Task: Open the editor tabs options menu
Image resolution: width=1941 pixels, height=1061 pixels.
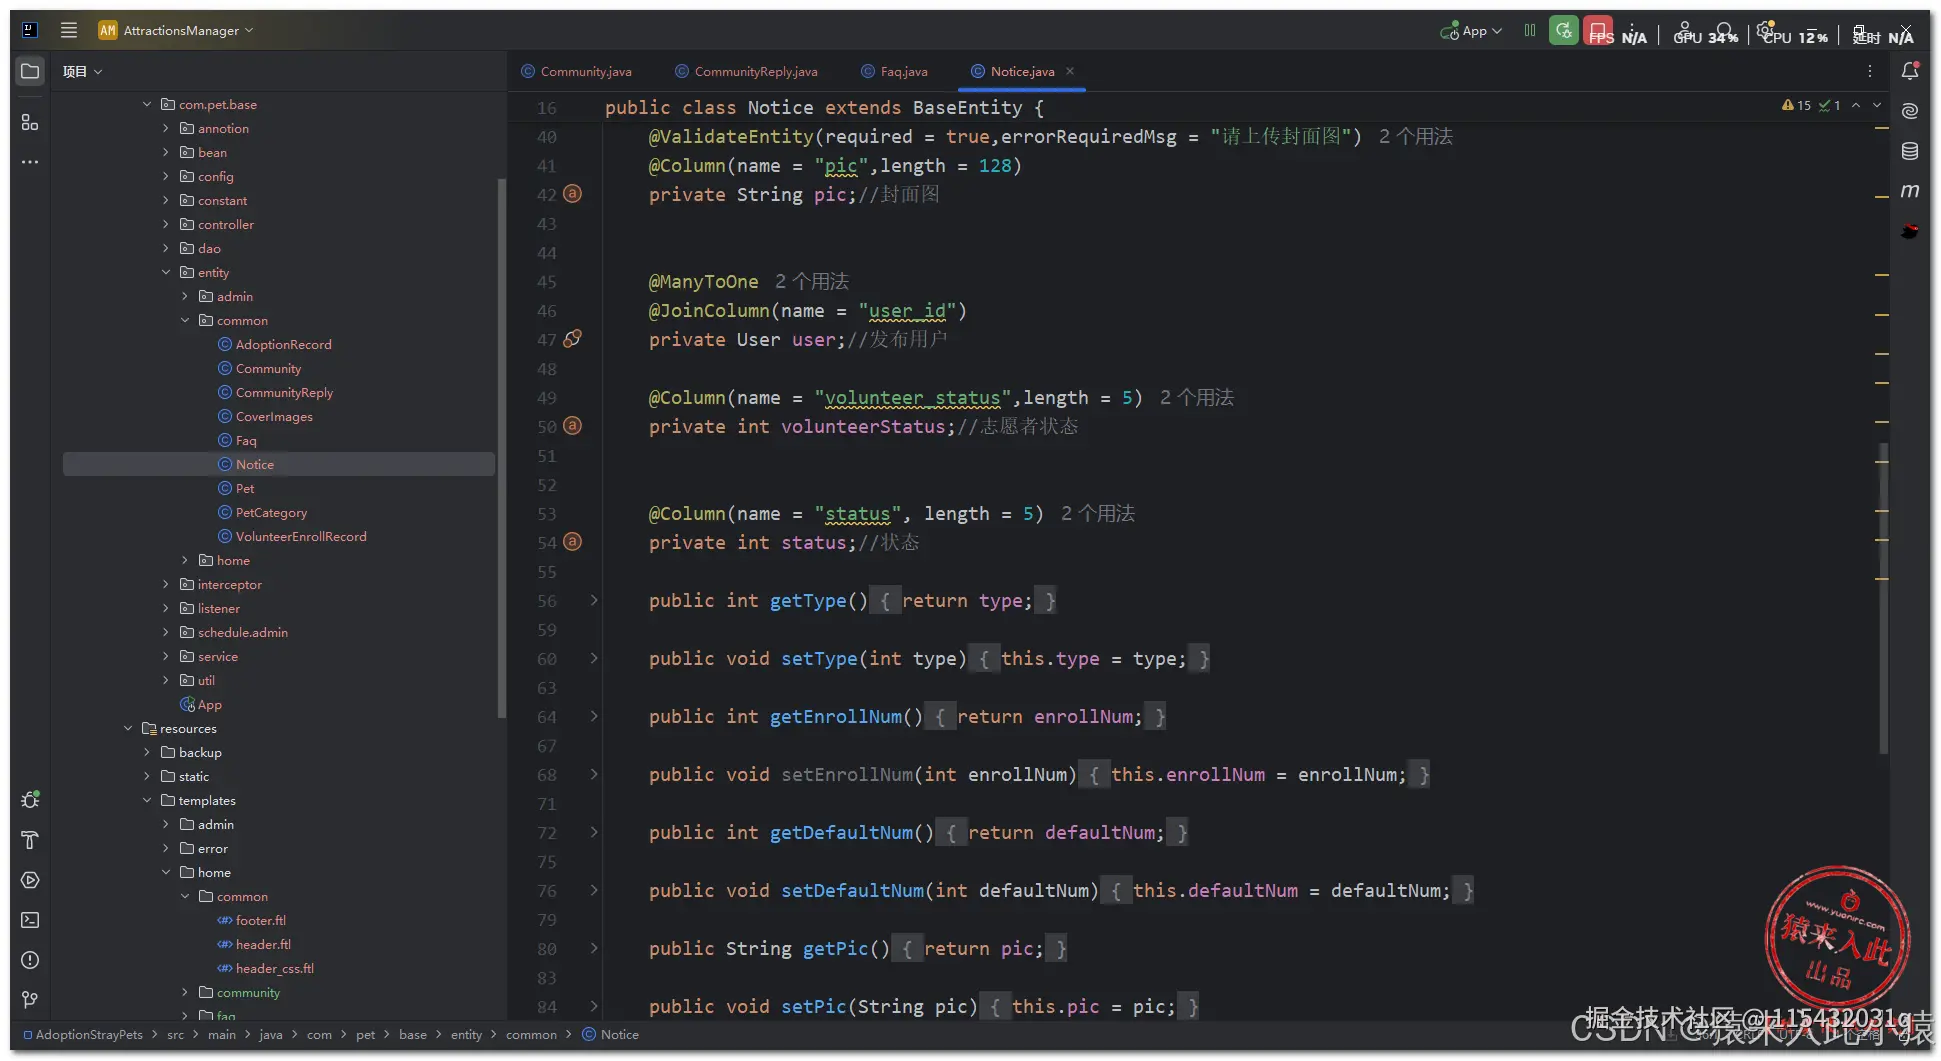Action: (1869, 71)
